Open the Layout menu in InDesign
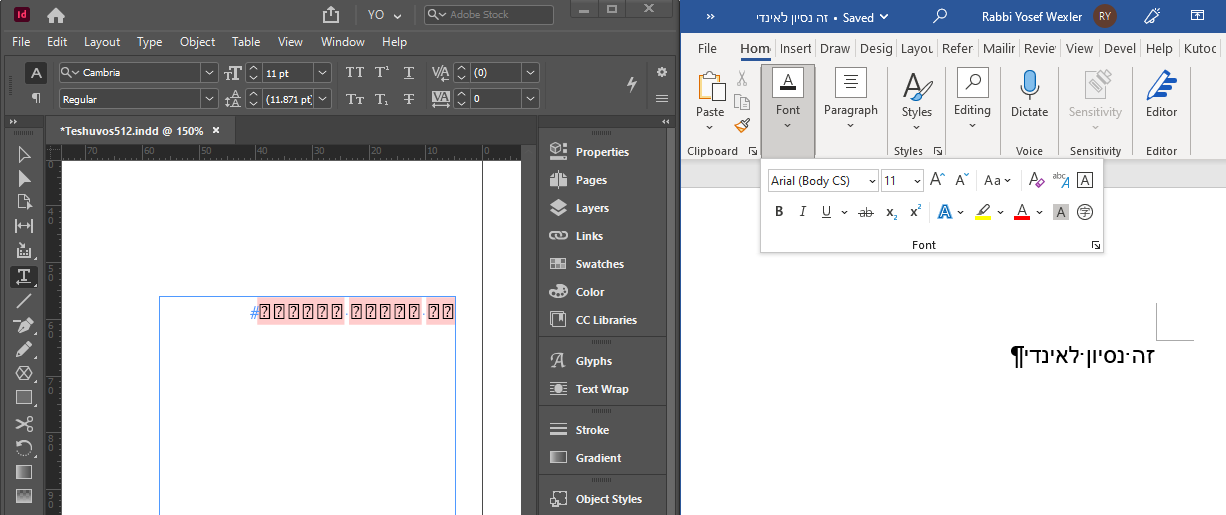 102,42
